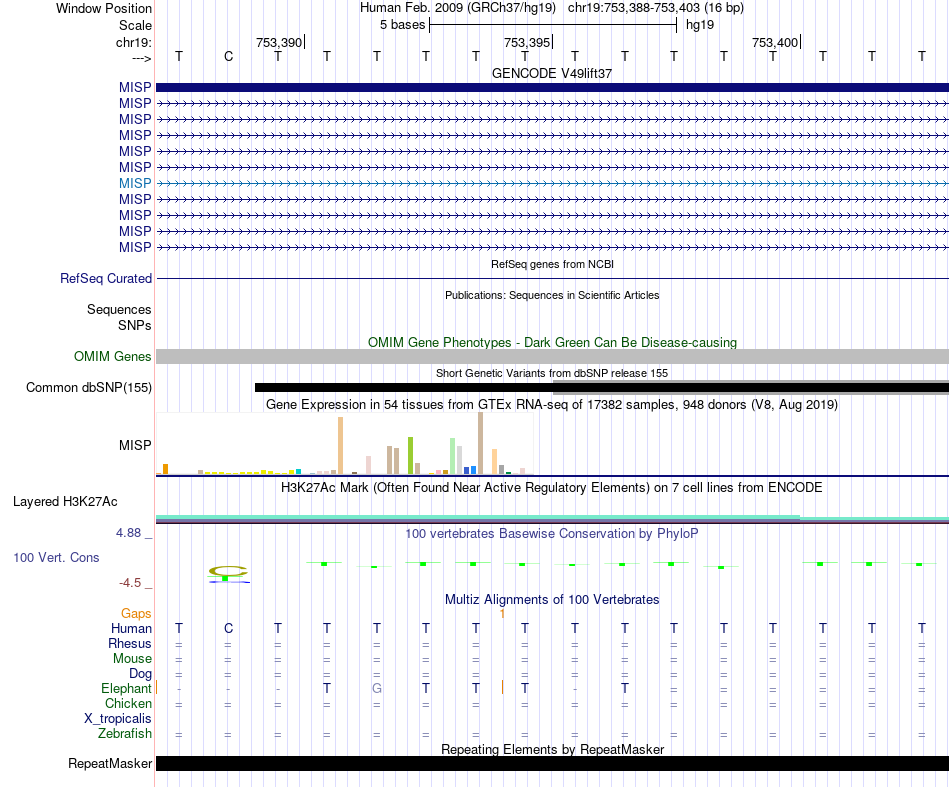Open '100 vertebrates Basewise Conservation by PhyloP' title
Viewport: 950px width, 787px height.
[552, 534]
